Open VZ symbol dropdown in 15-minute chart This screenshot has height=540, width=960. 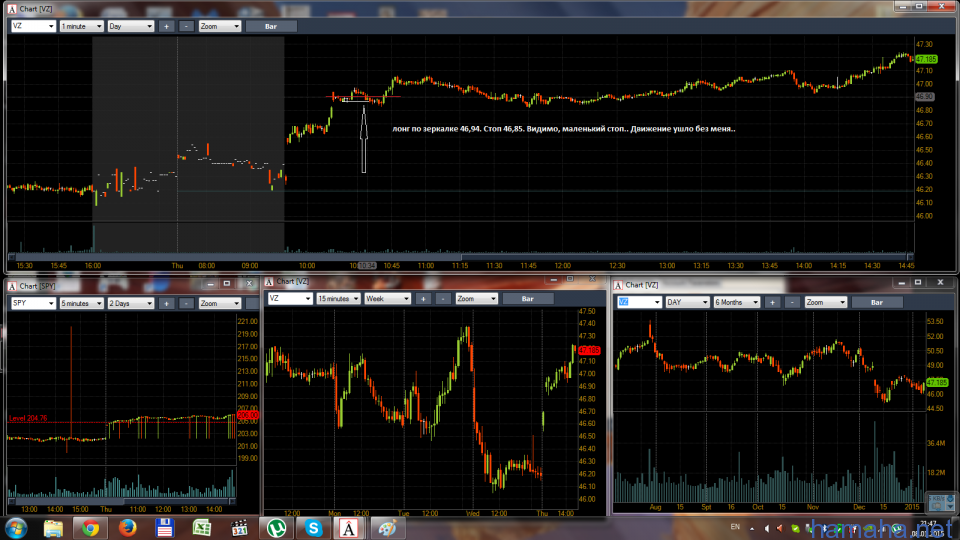click(290, 299)
